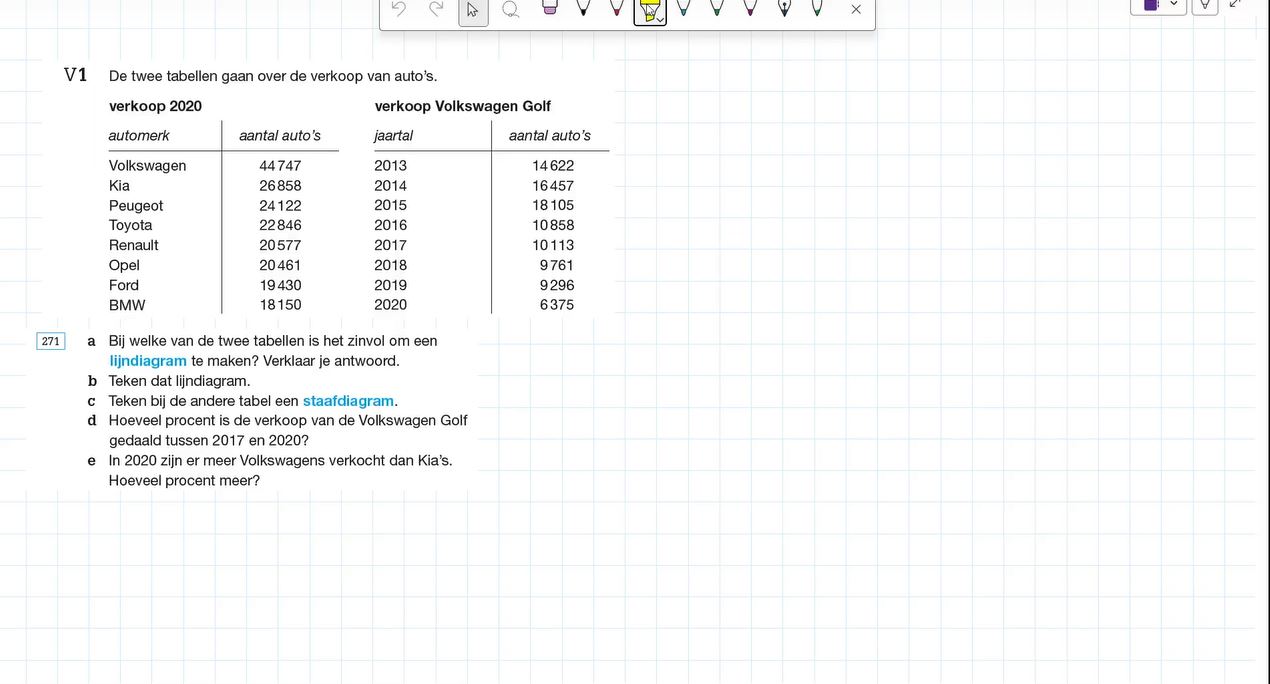1270x684 pixels.
Task: Click the 2013 value 14 622
Action: pos(553,166)
